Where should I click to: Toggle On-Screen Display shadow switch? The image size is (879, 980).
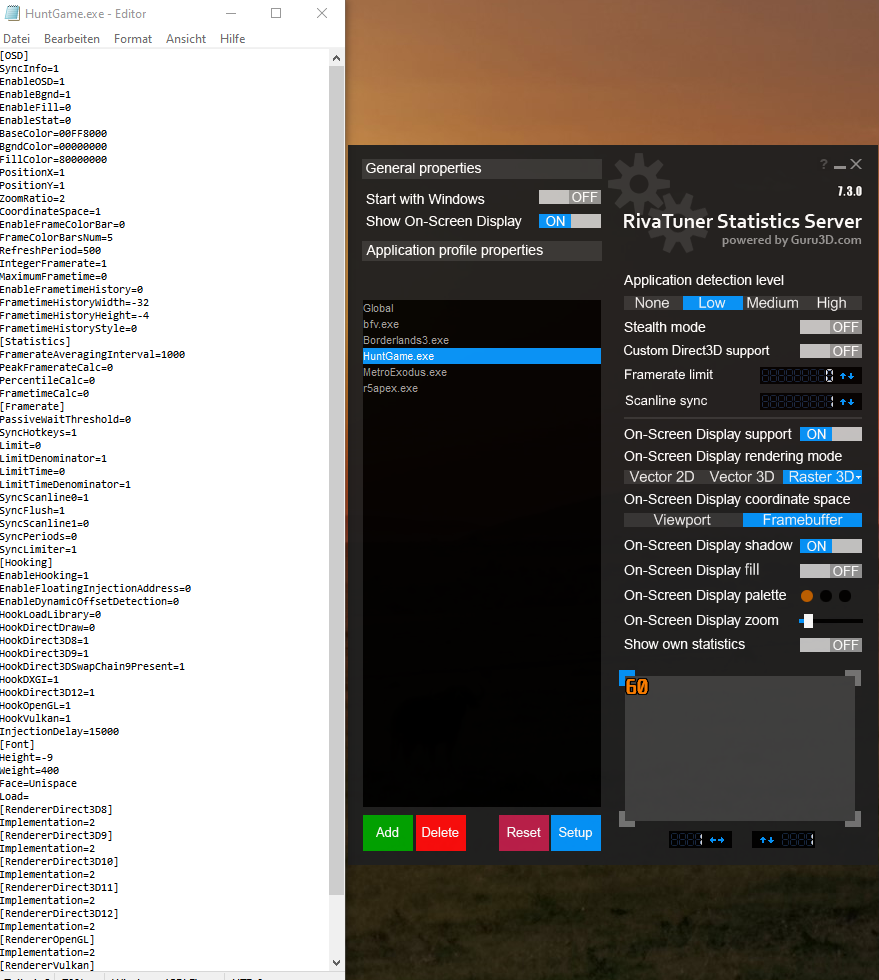[830, 546]
